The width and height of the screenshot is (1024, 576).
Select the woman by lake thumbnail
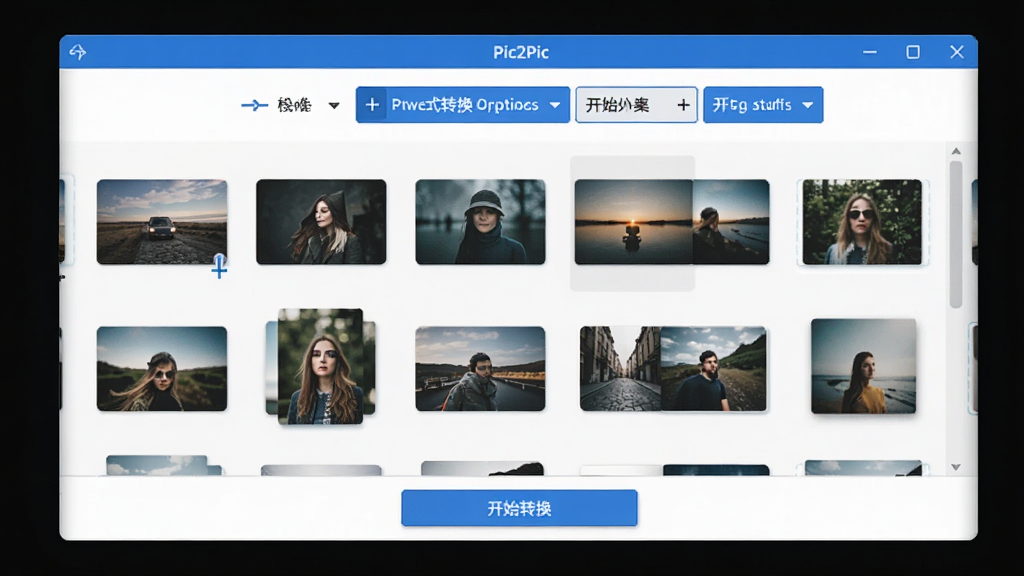[x=731, y=222]
